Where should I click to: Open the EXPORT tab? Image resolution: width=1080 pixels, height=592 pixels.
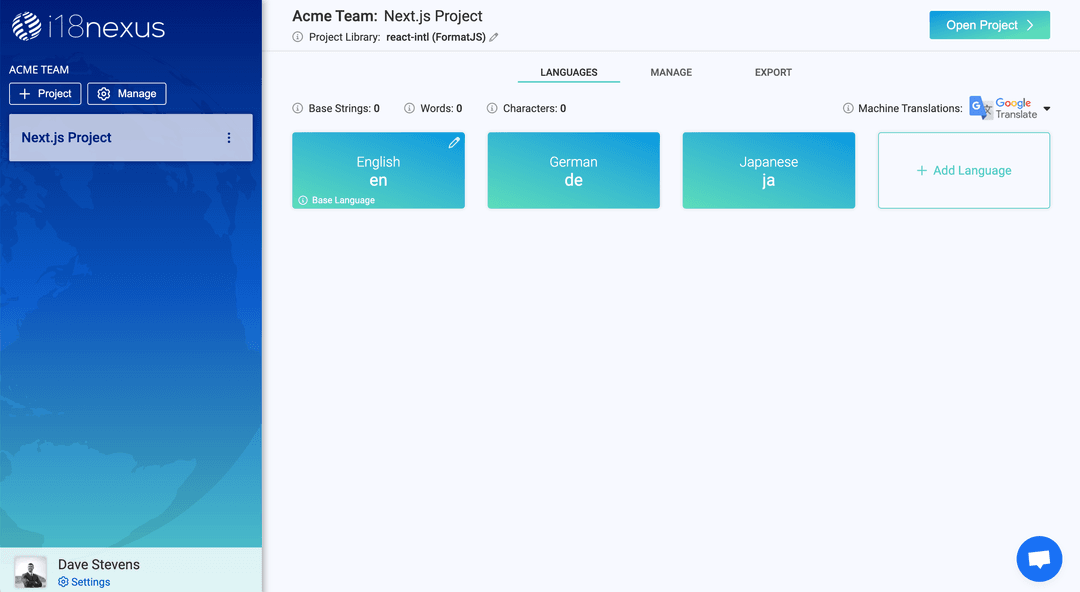point(773,72)
